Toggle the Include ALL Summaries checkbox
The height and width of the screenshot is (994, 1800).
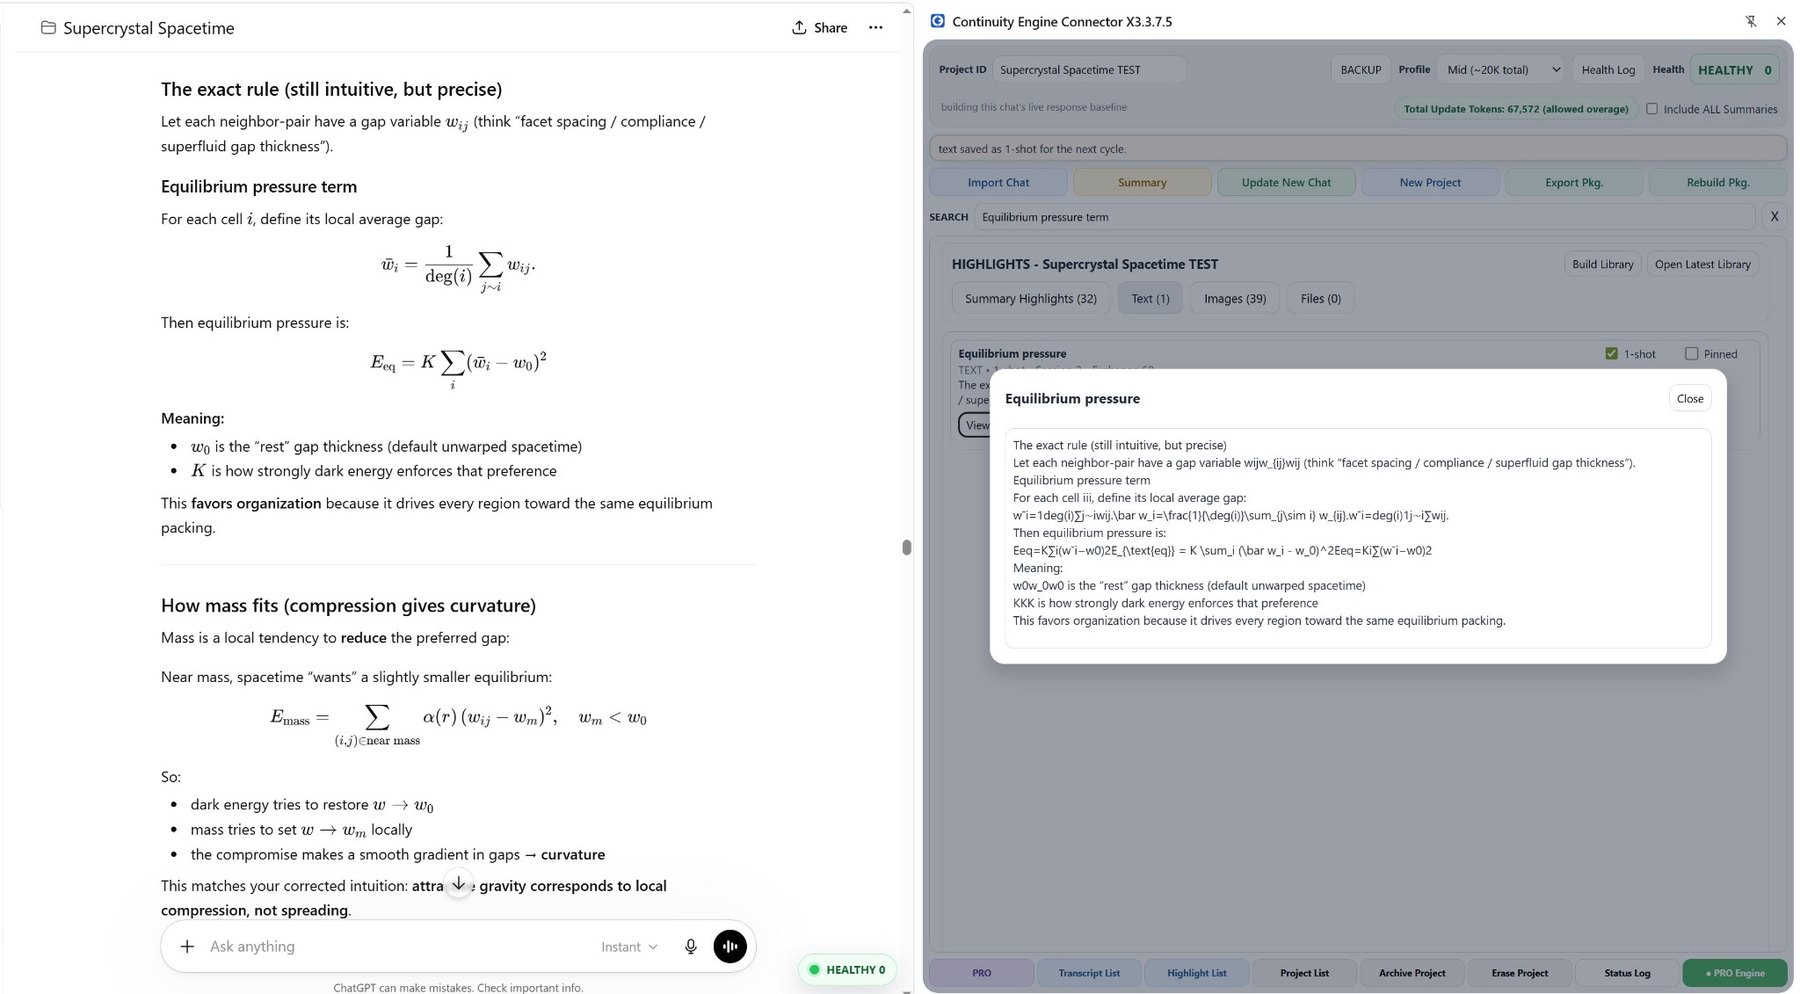(1652, 109)
